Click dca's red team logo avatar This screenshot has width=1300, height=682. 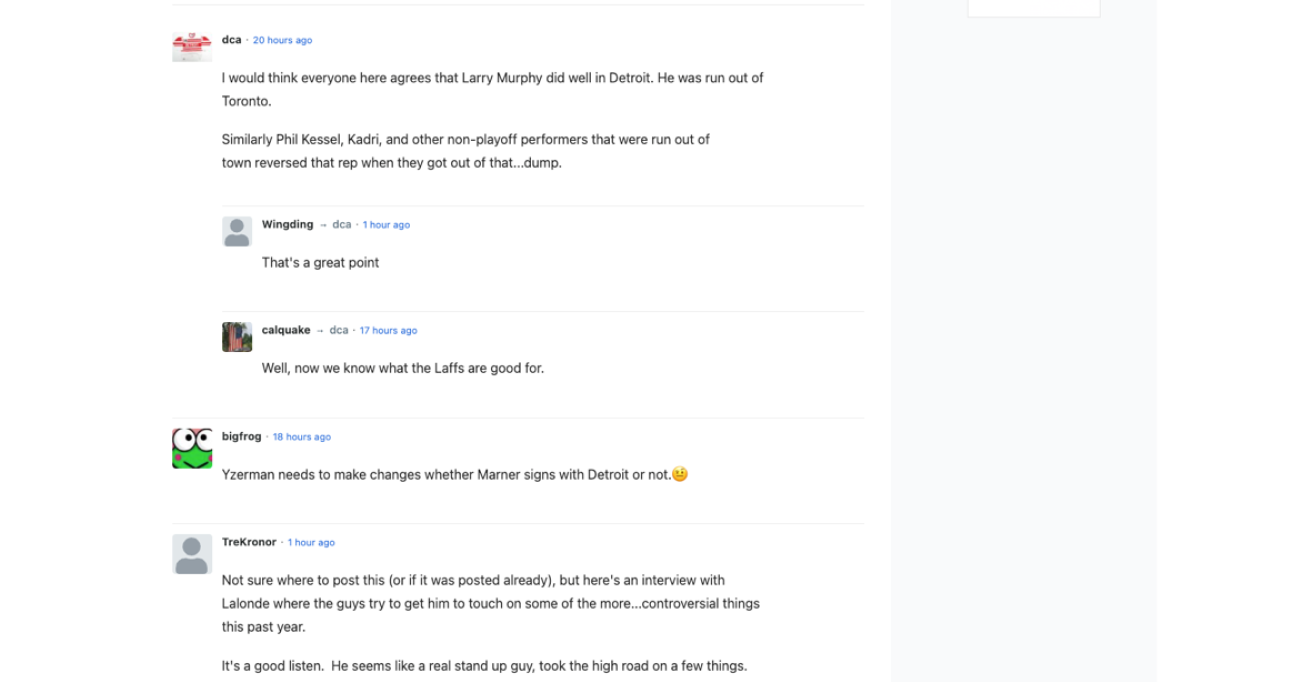(192, 45)
